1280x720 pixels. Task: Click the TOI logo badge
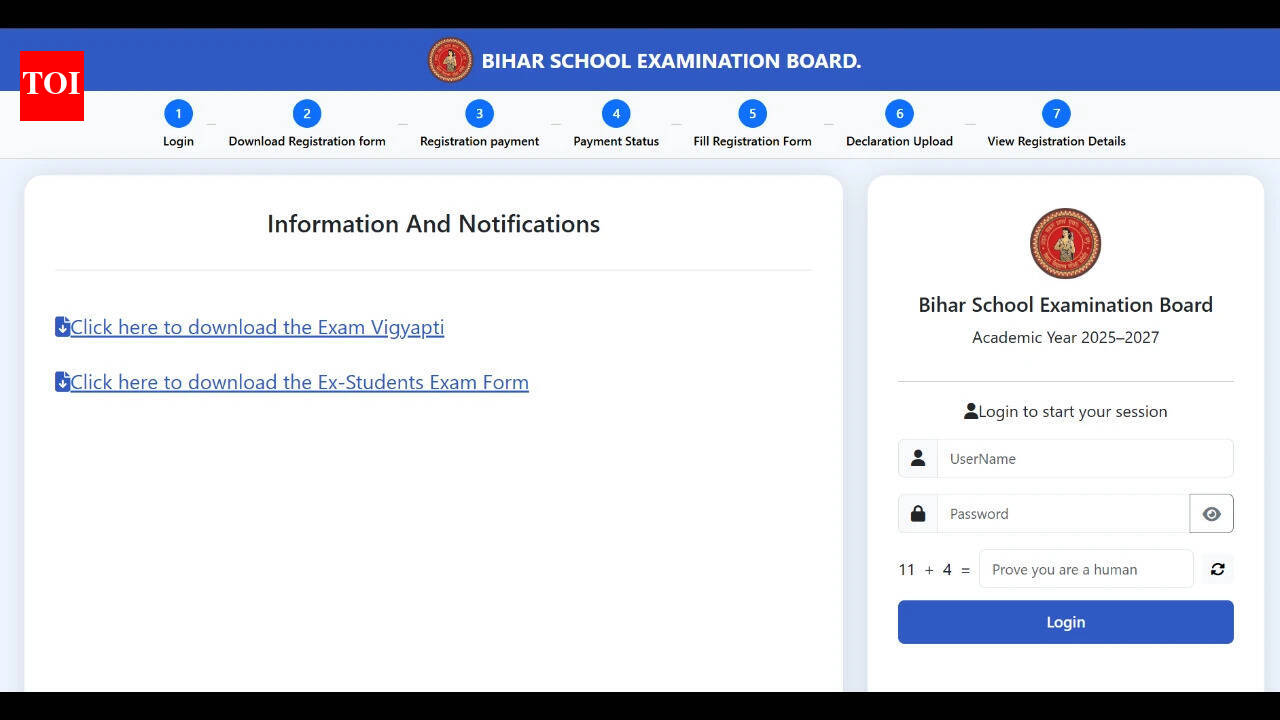tap(52, 86)
